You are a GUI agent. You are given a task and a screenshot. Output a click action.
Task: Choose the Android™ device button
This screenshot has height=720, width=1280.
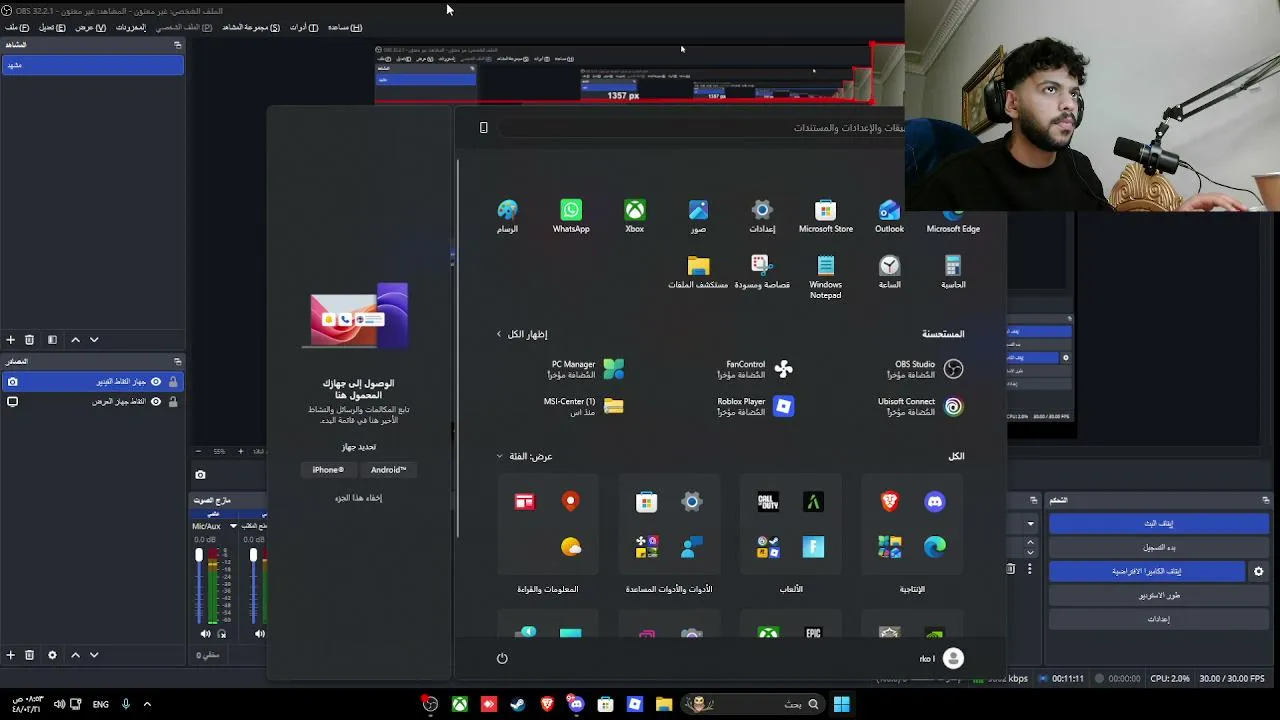388,470
